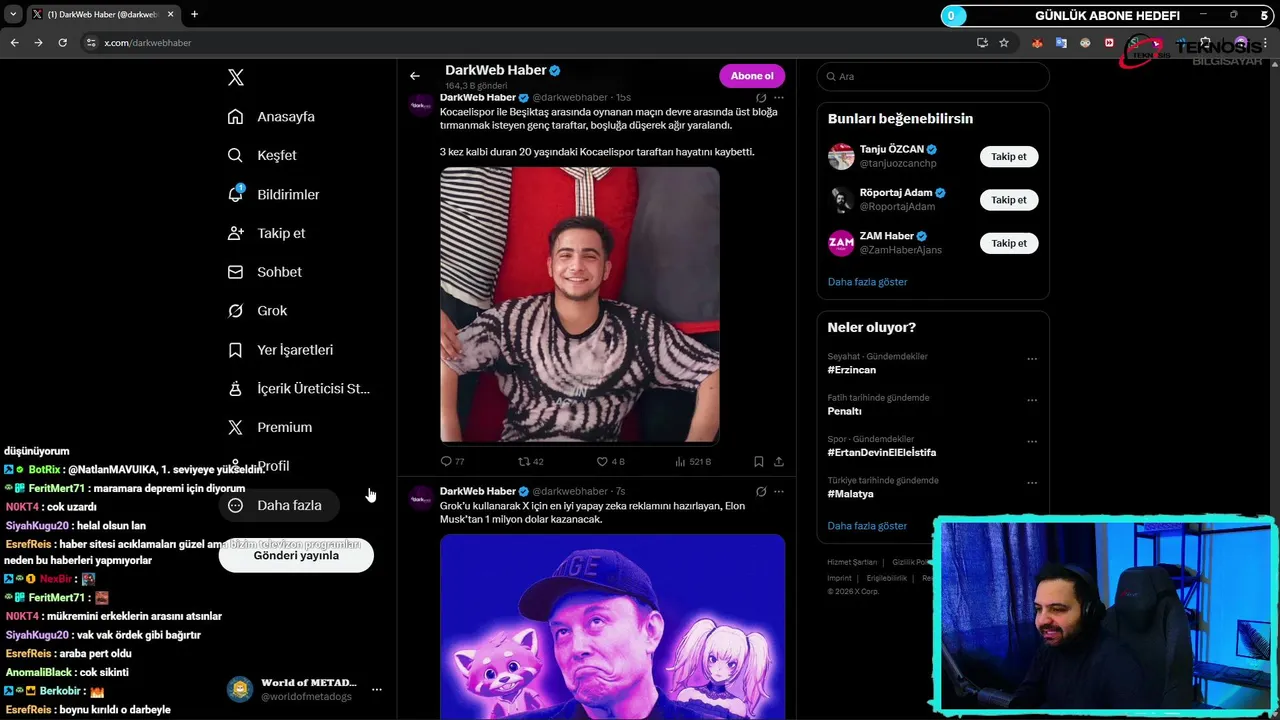Open the X logo home icon
Image resolution: width=1280 pixels, height=720 pixels.
(x=235, y=77)
